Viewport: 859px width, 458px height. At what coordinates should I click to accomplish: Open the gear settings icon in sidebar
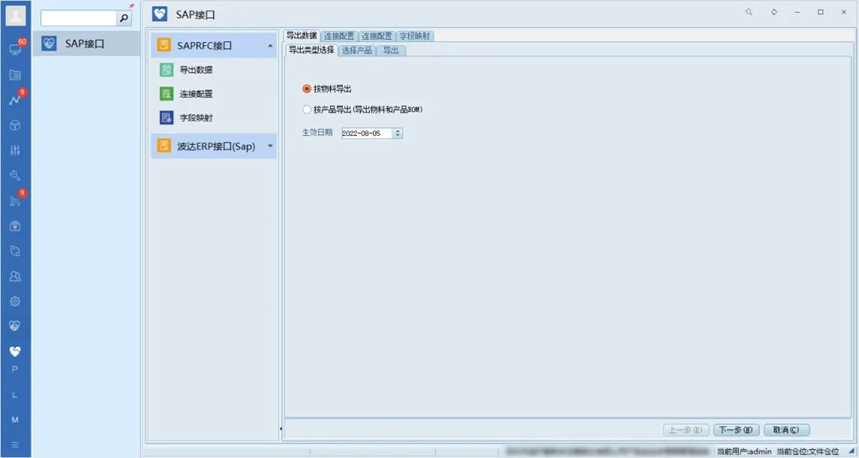point(15,300)
